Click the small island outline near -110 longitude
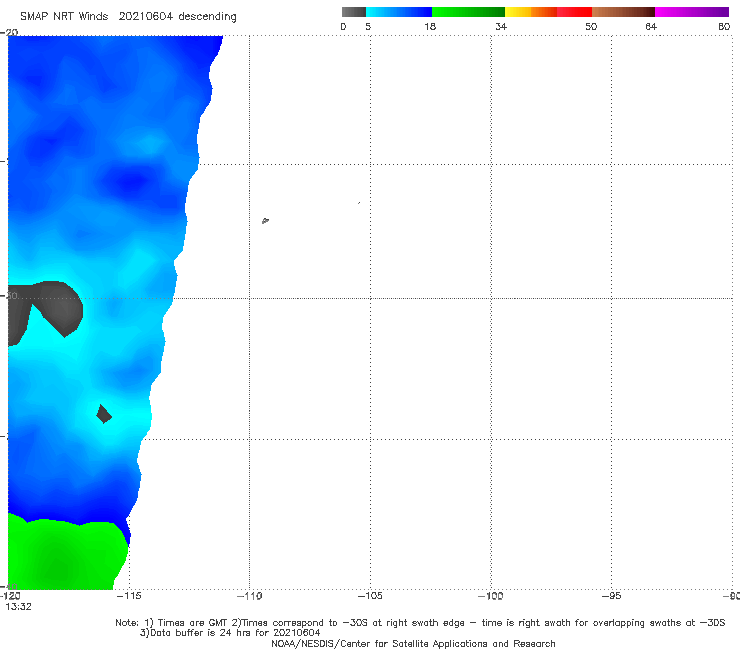This screenshot has width=740, height=650. coord(265,220)
